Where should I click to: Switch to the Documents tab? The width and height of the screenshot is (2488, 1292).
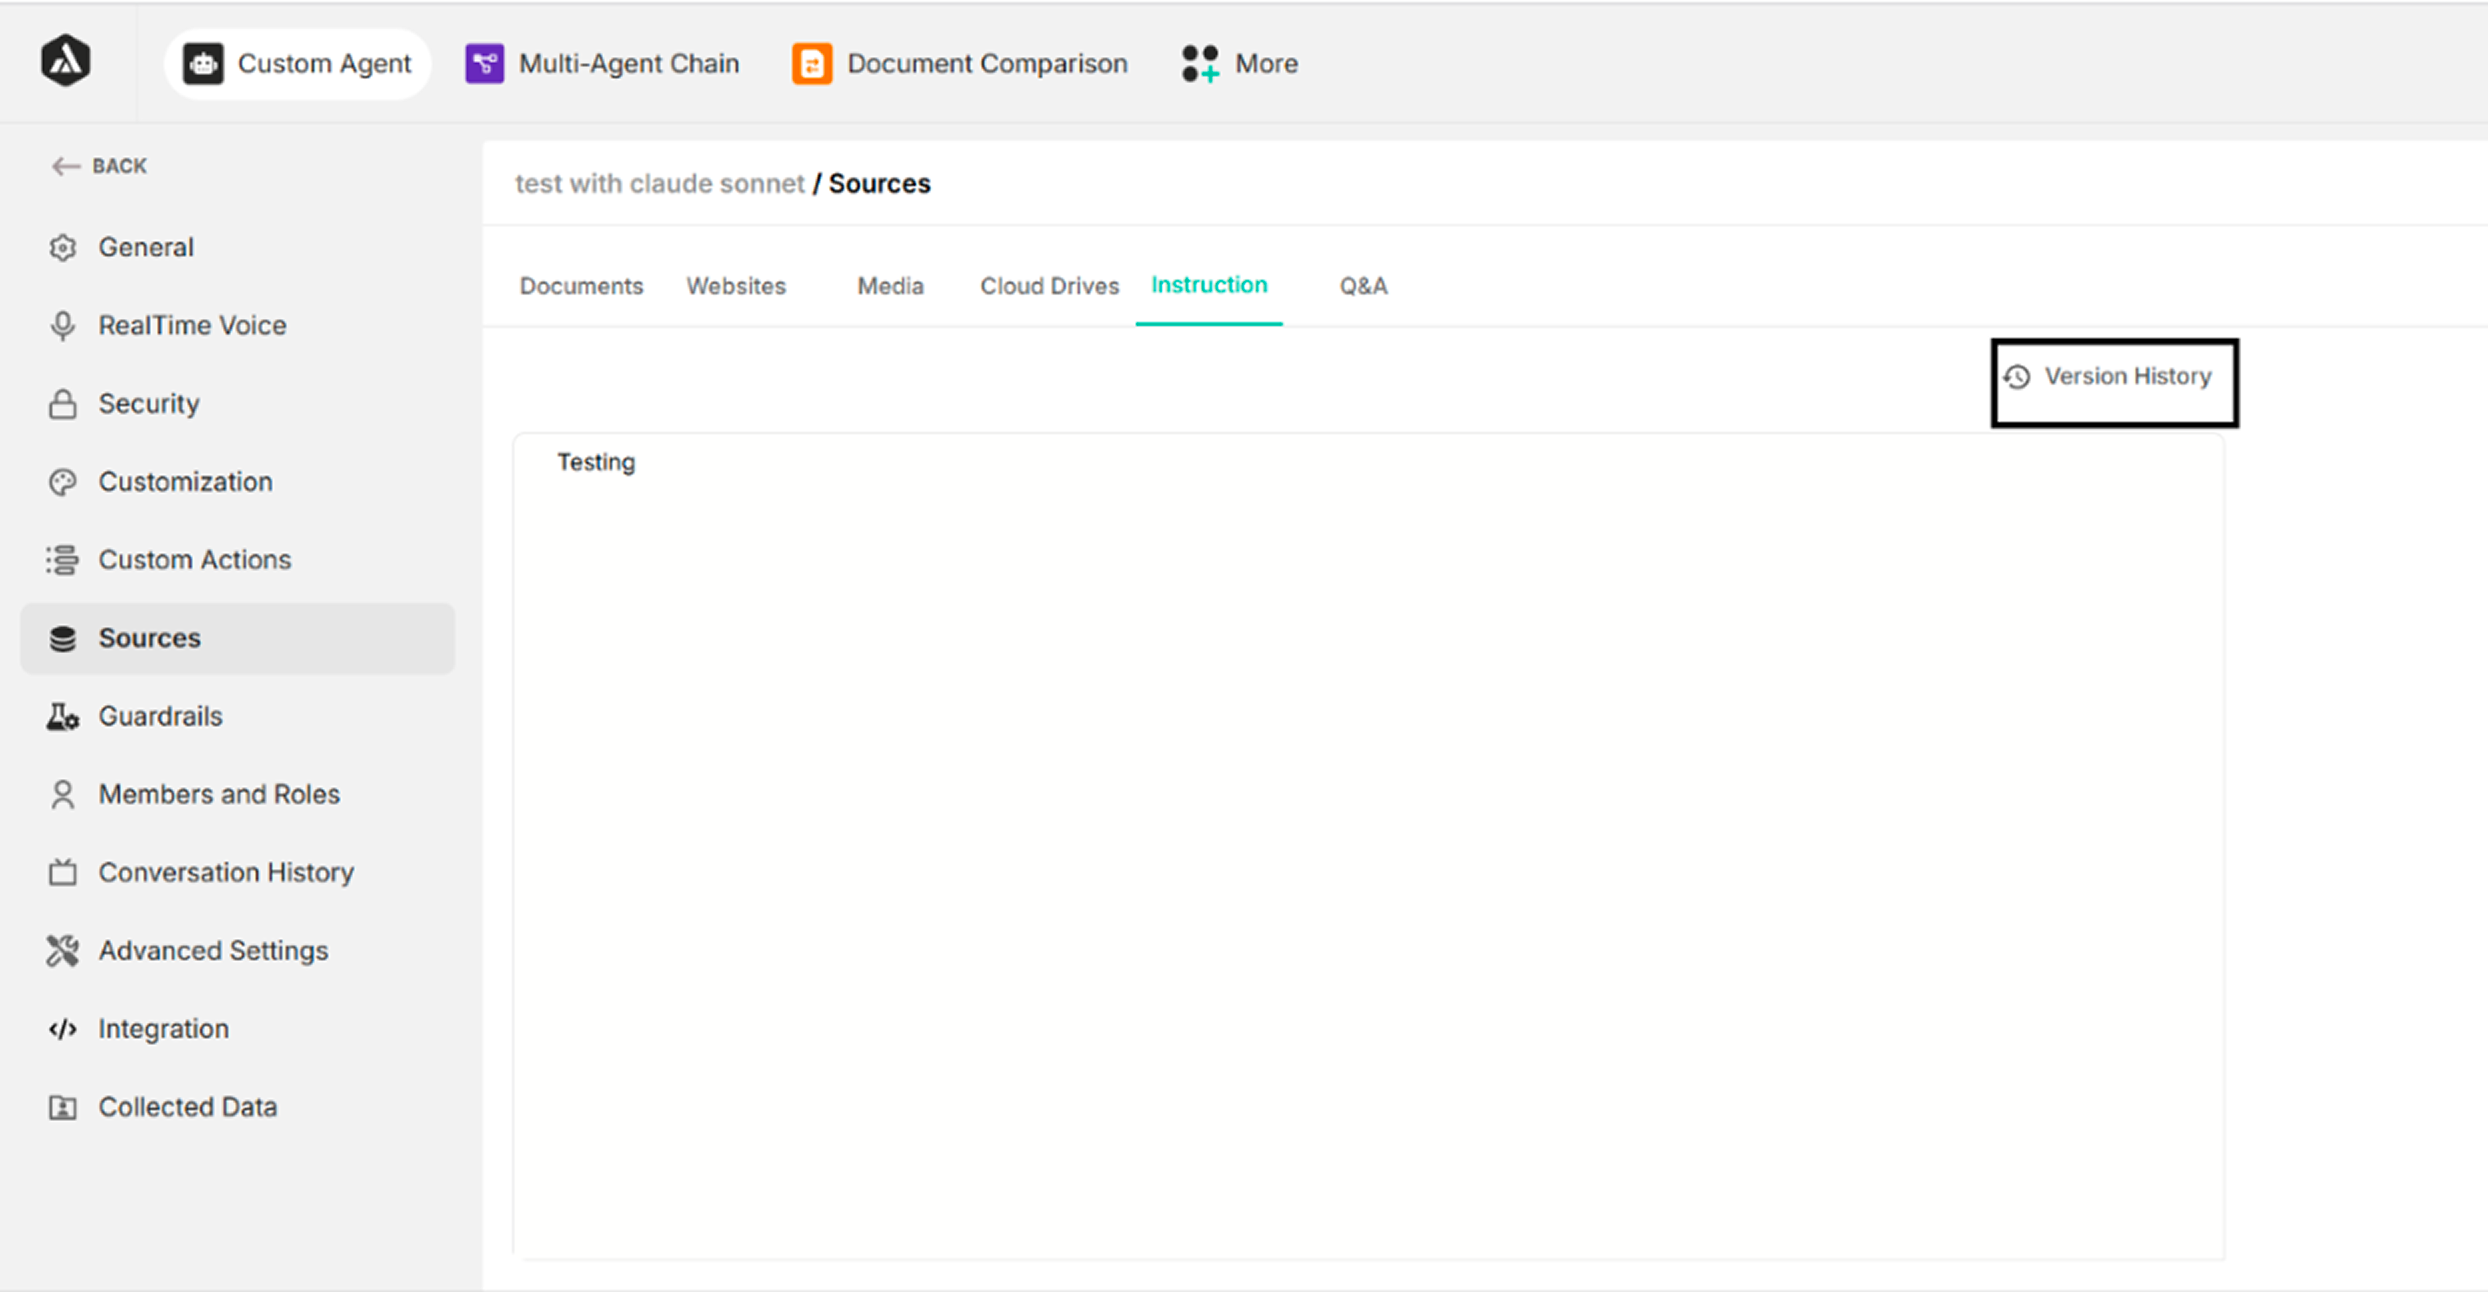pyautogui.click(x=581, y=286)
